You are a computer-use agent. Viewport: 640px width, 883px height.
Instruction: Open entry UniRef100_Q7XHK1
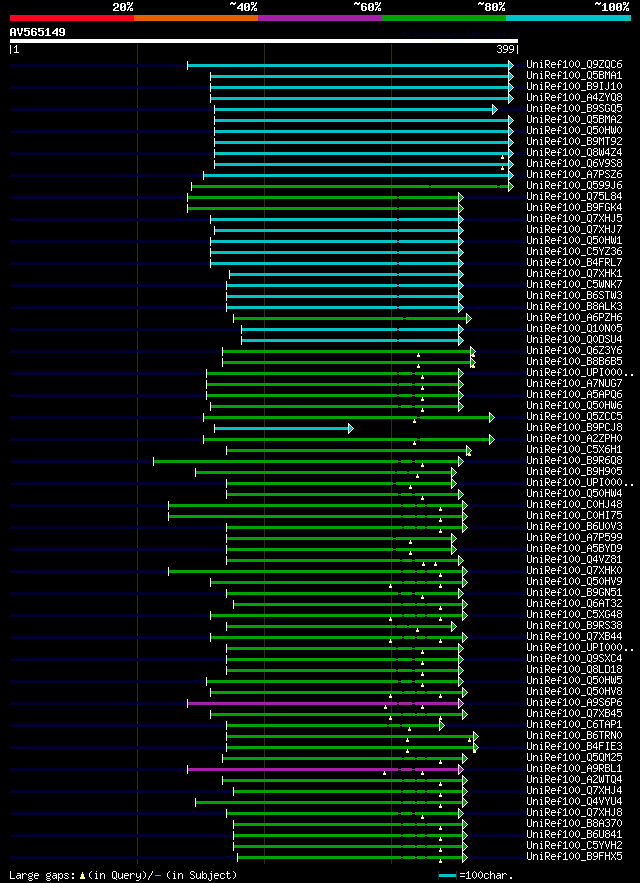(575, 274)
